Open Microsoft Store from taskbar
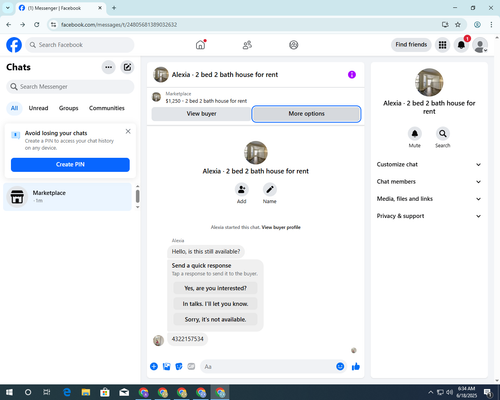 105,392
